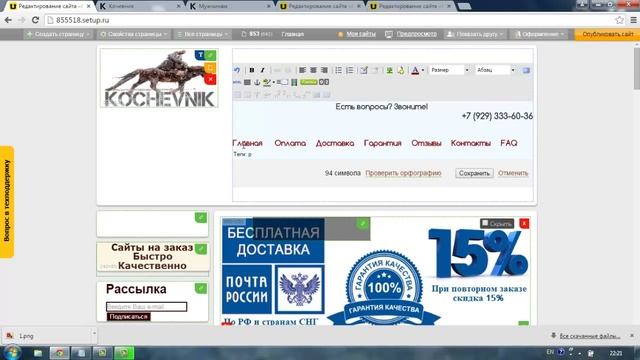Screen dimensions: 640x360
Task: Open Оформление dropdown
Action: pyautogui.click(x=539, y=34)
